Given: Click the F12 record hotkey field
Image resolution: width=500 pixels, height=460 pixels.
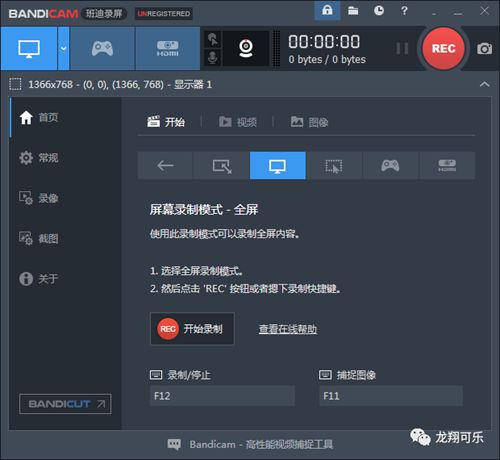Looking at the screenshot, I should tap(222, 396).
